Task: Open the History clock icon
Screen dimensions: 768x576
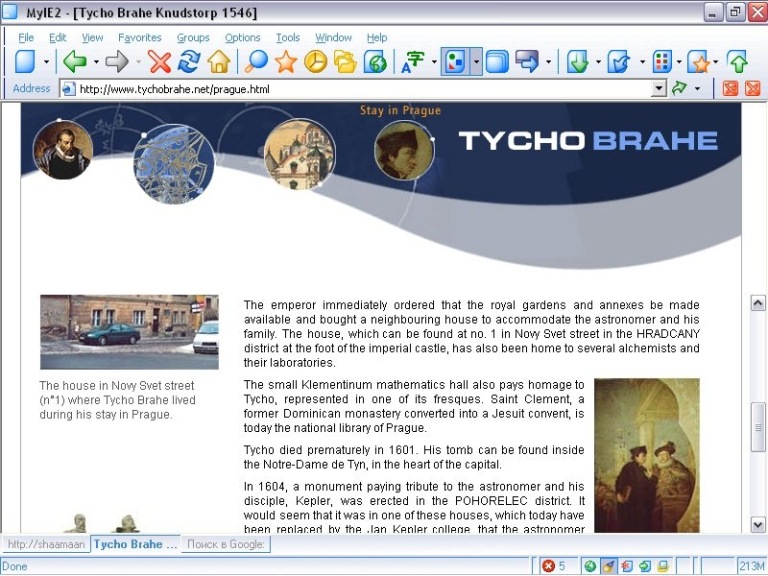Action: click(315, 62)
